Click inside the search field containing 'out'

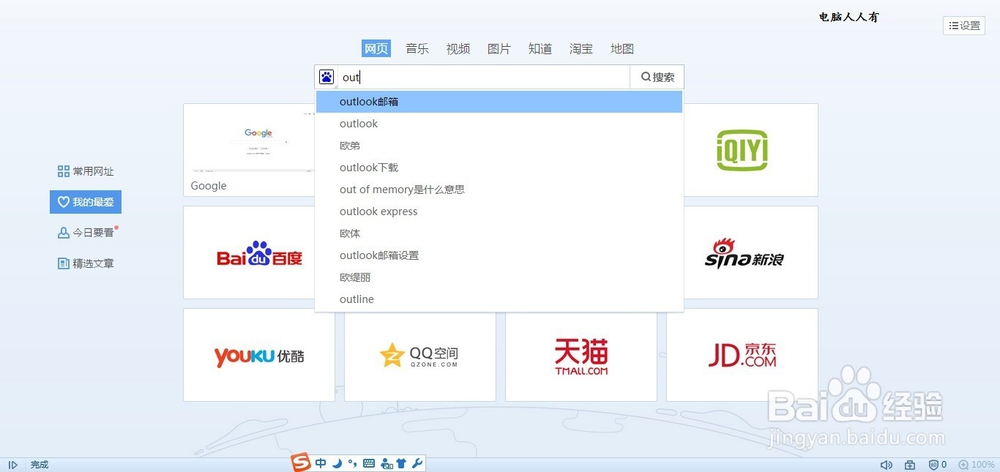(x=483, y=77)
